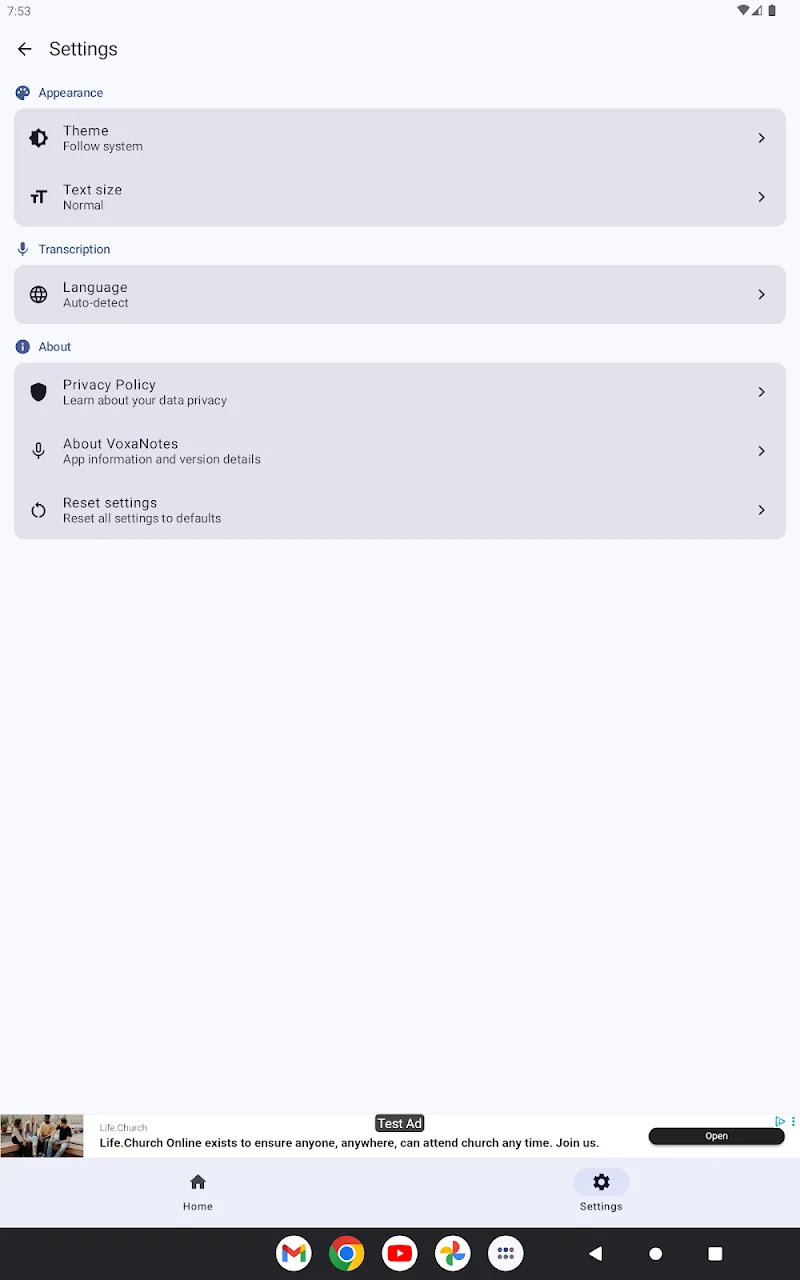This screenshot has width=800, height=1280.
Task: Select the Settings bottom navigation tab
Action: click(x=601, y=1192)
